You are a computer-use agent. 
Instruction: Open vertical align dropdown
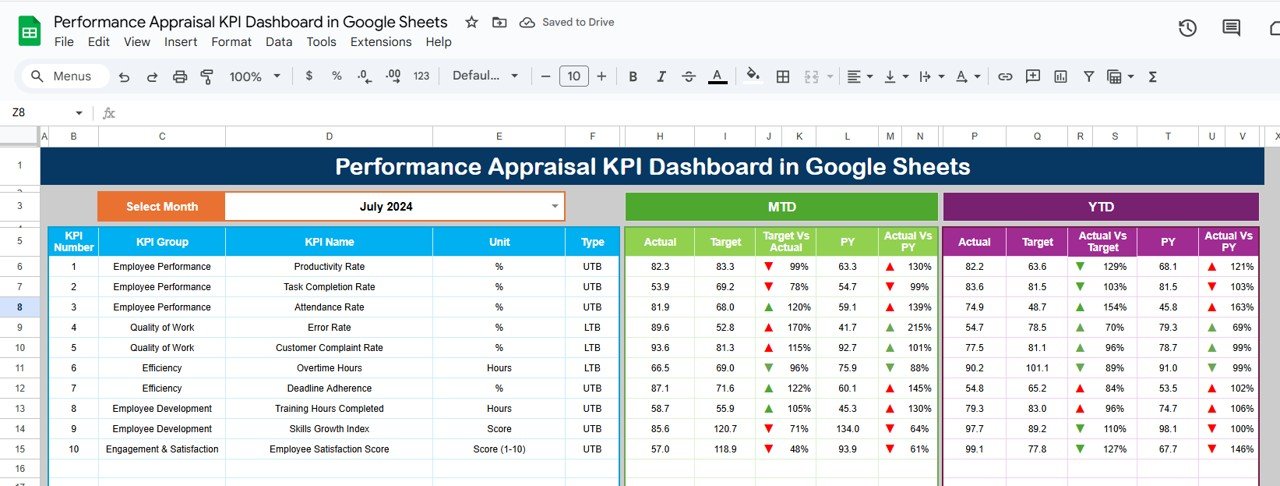tap(896, 76)
